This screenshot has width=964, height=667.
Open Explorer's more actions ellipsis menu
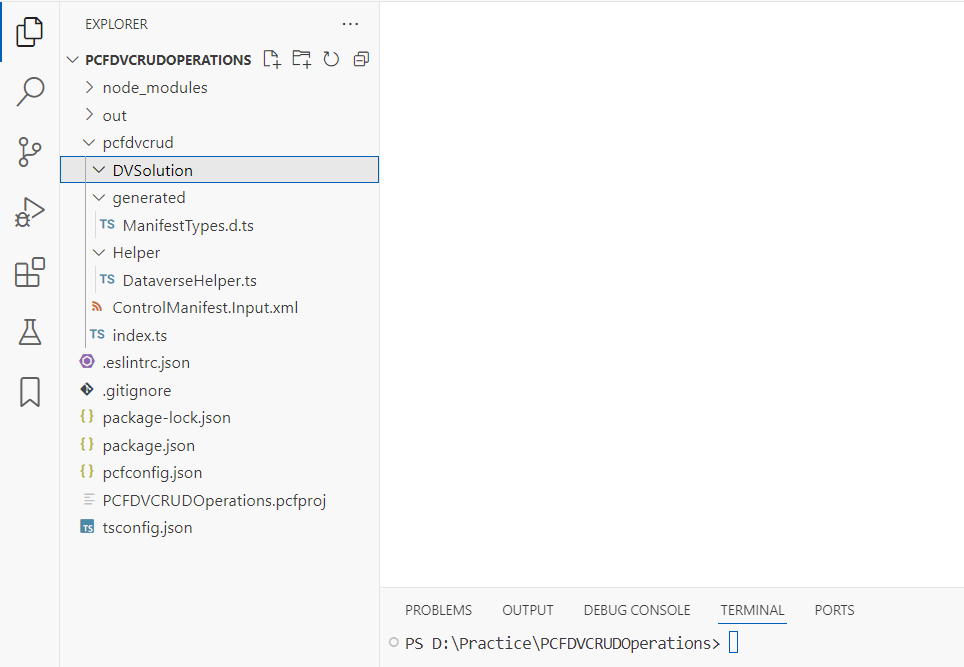click(x=349, y=24)
